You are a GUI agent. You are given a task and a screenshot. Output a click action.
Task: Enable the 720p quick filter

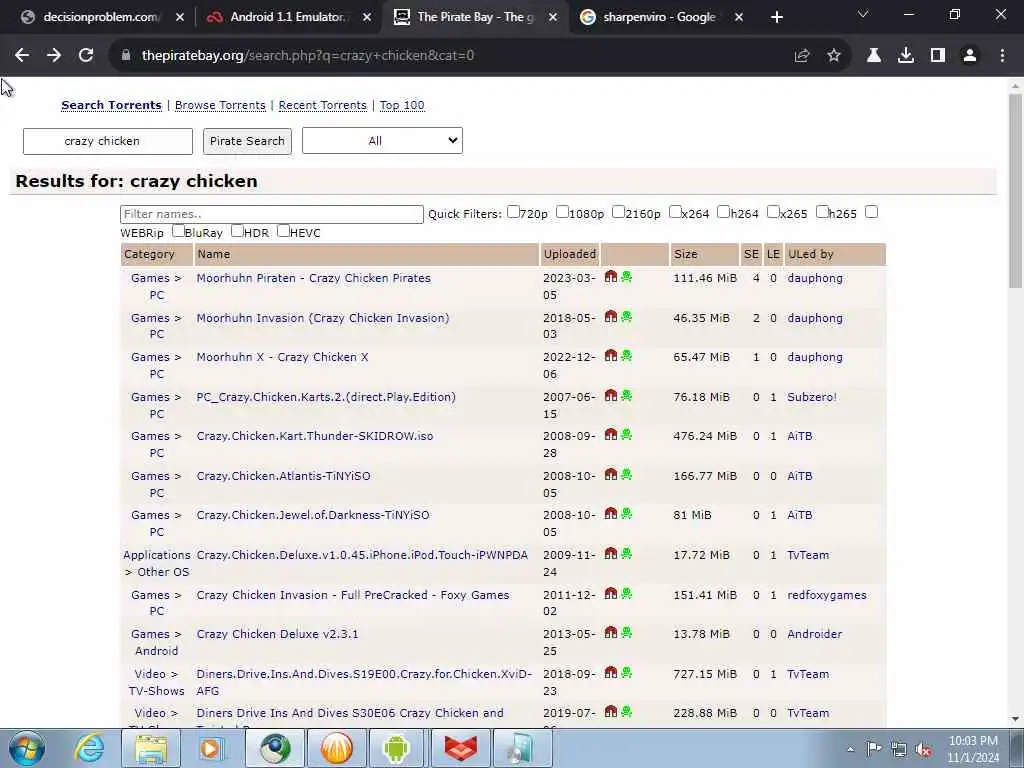(513, 212)
